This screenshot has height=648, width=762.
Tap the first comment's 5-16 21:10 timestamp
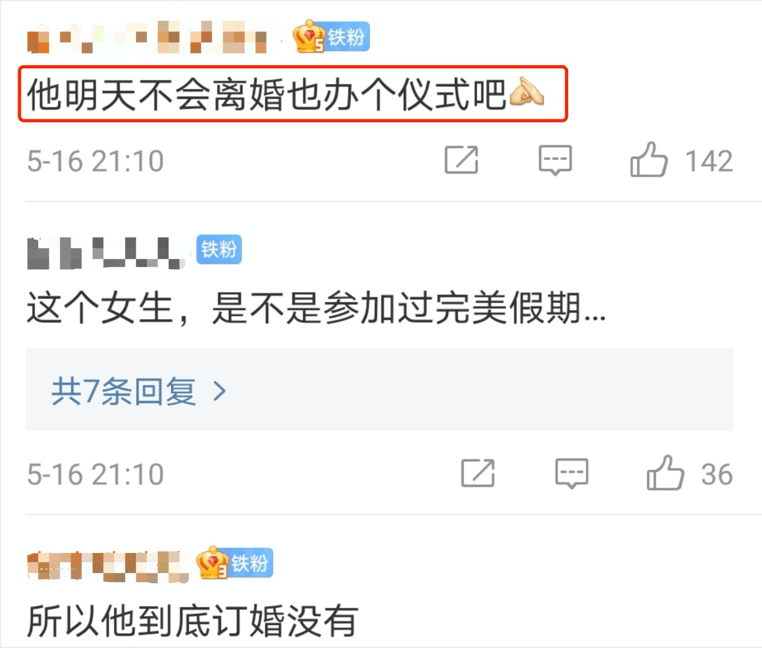pos(95,161)
